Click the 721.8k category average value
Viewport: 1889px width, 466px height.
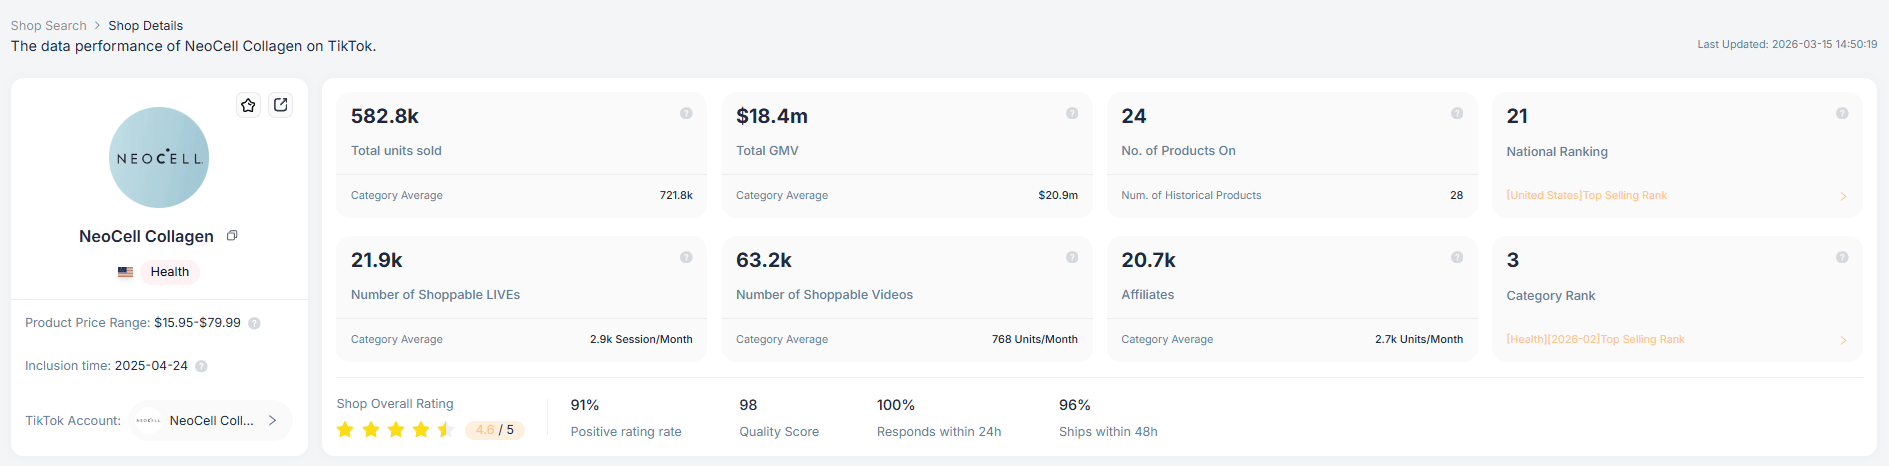[676, 196]
